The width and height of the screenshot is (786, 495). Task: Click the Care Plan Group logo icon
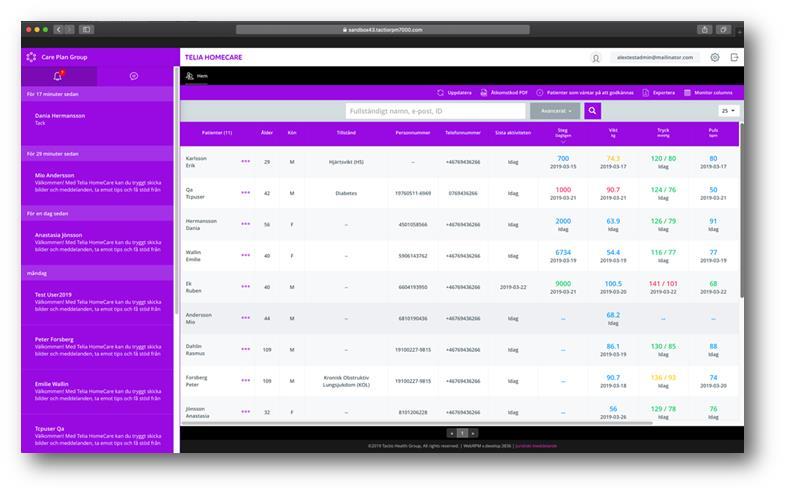pyautogui.click(x=31, y=57)
